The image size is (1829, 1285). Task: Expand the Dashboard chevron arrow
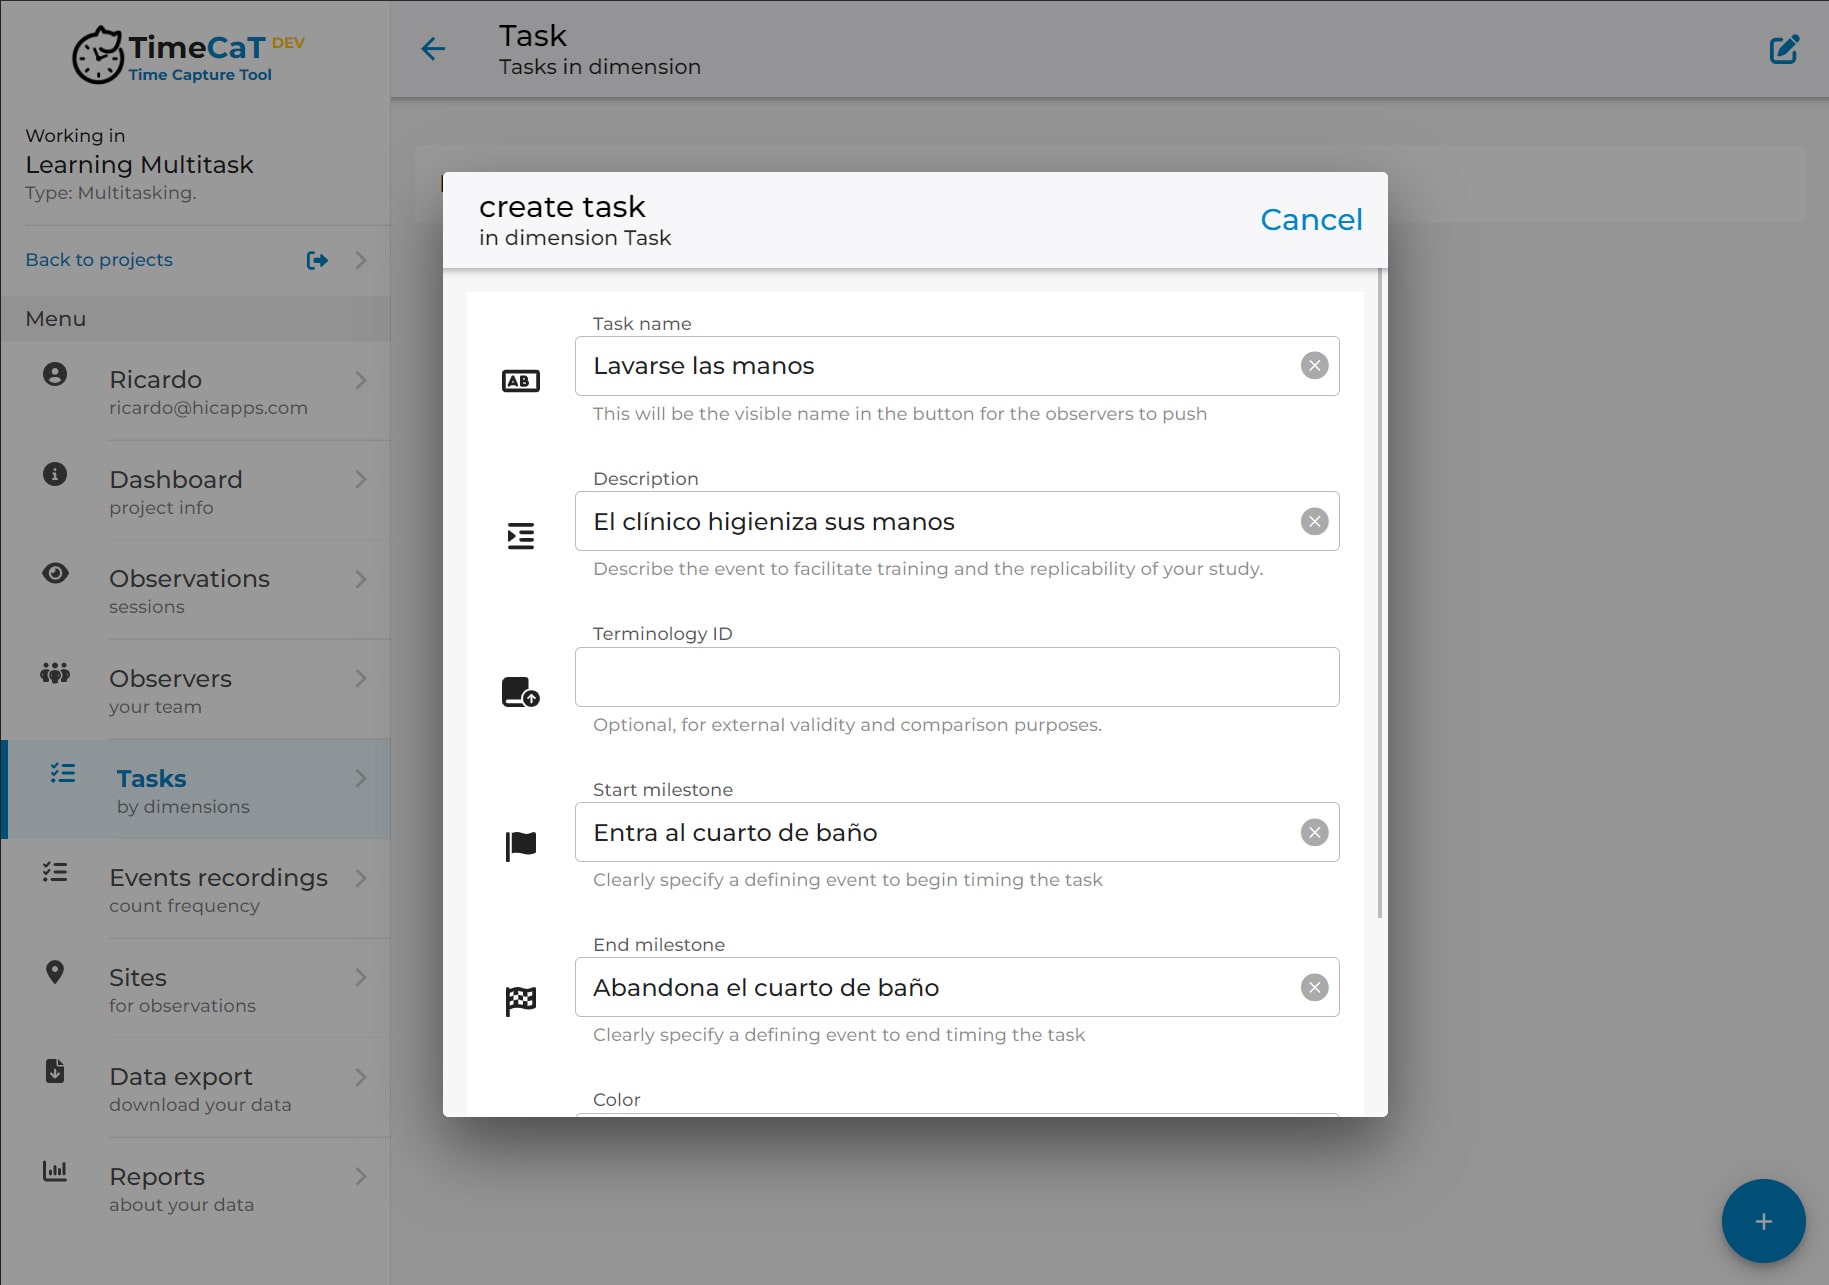coord(361,480)
